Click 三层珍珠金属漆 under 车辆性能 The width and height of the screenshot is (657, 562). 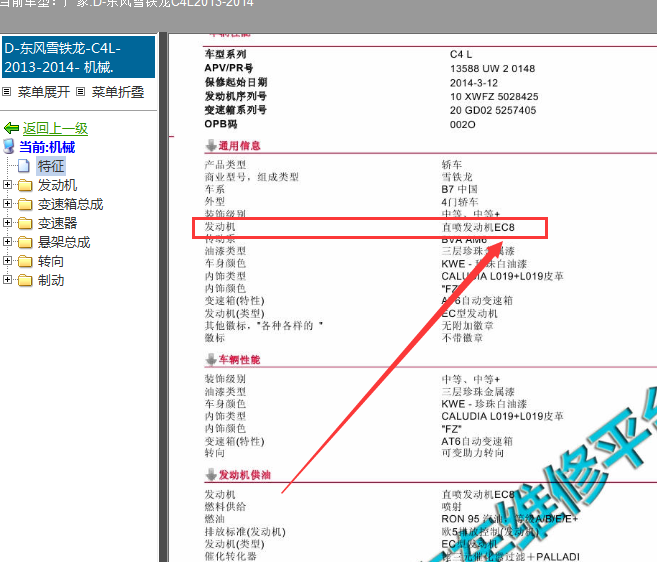pos(478,391)
